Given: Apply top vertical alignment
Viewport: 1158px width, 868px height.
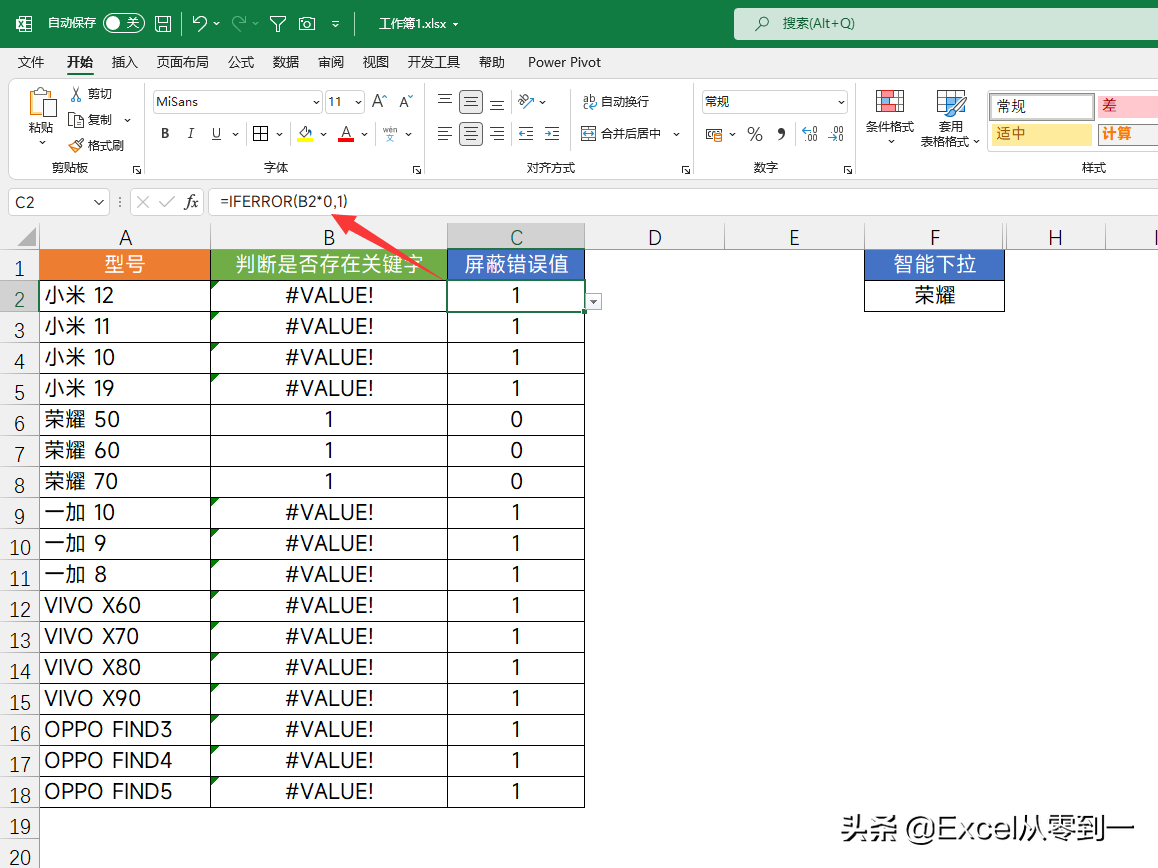Looking at the screenshot, I should click(445, 101).
